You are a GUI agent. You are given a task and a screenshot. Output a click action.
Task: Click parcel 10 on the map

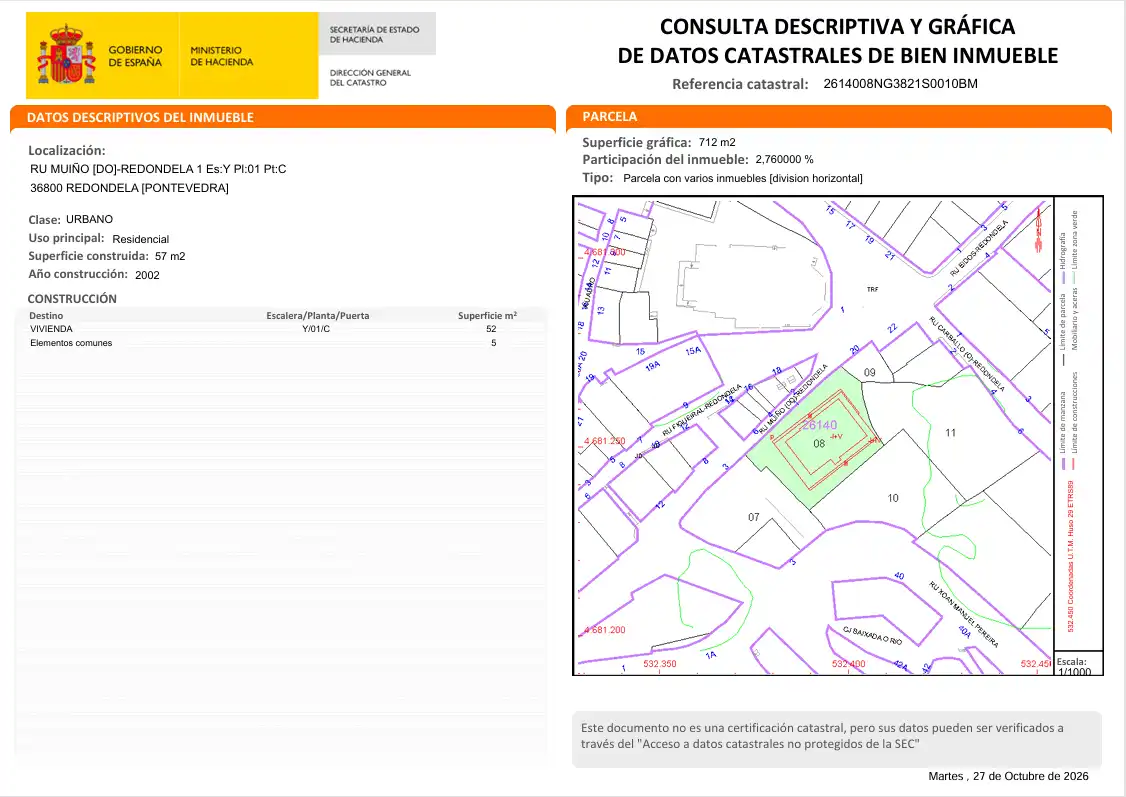point(893,498)
